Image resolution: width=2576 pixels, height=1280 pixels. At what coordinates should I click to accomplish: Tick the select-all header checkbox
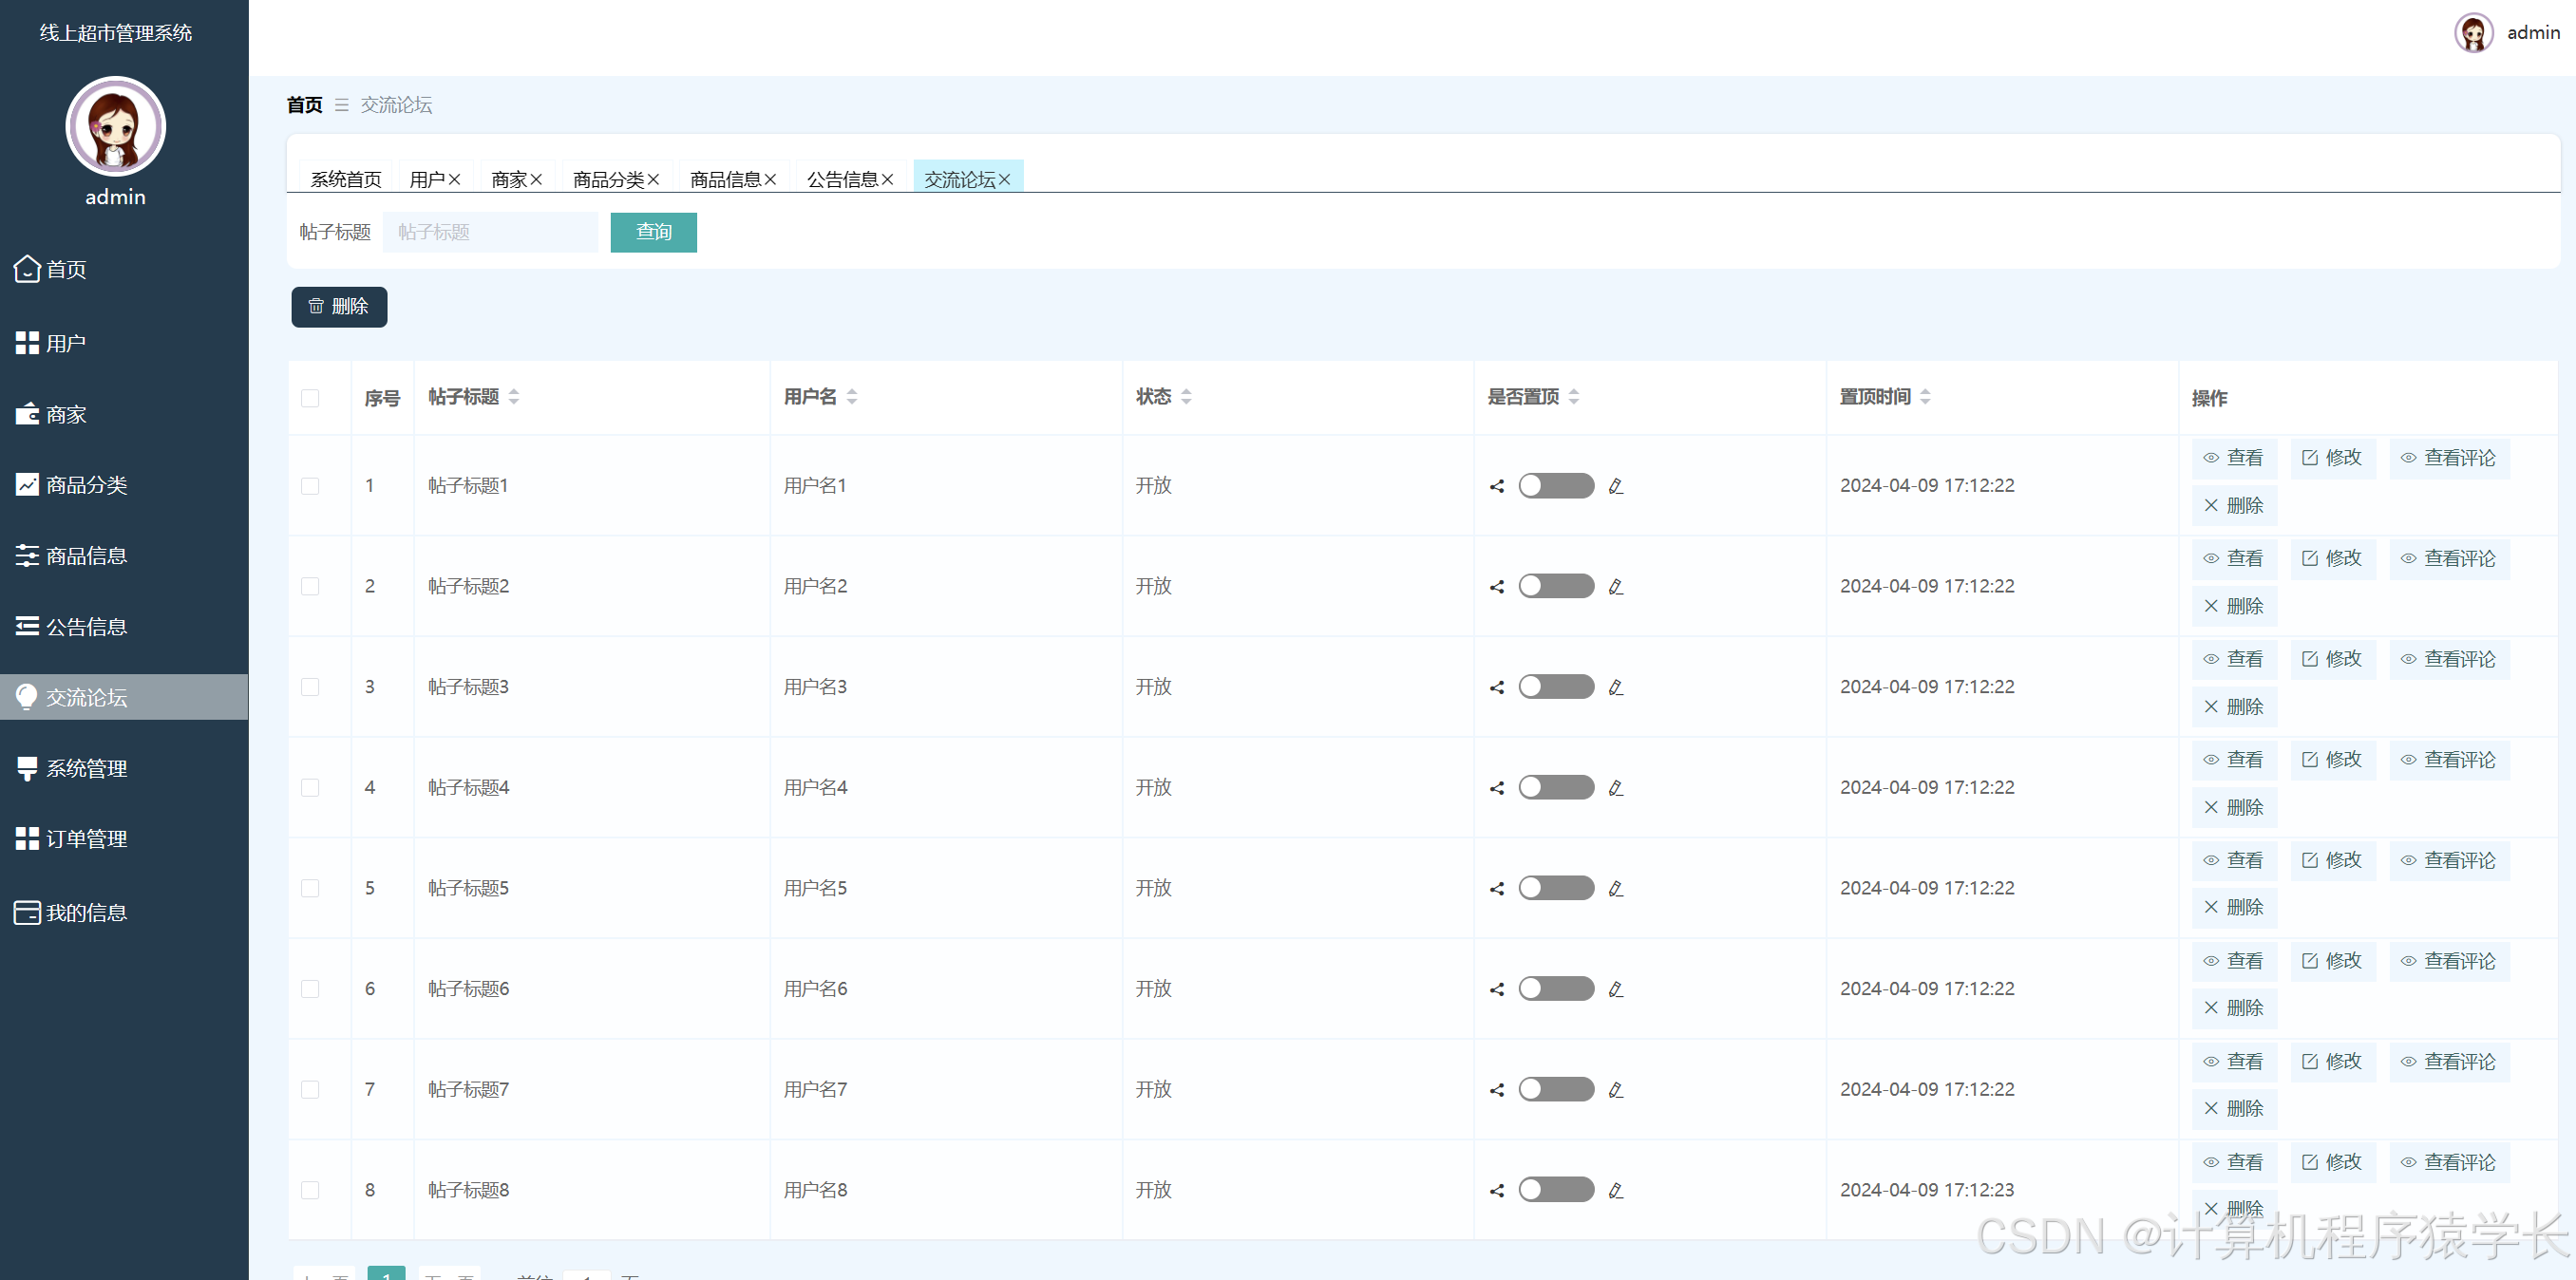coord(310,398)
